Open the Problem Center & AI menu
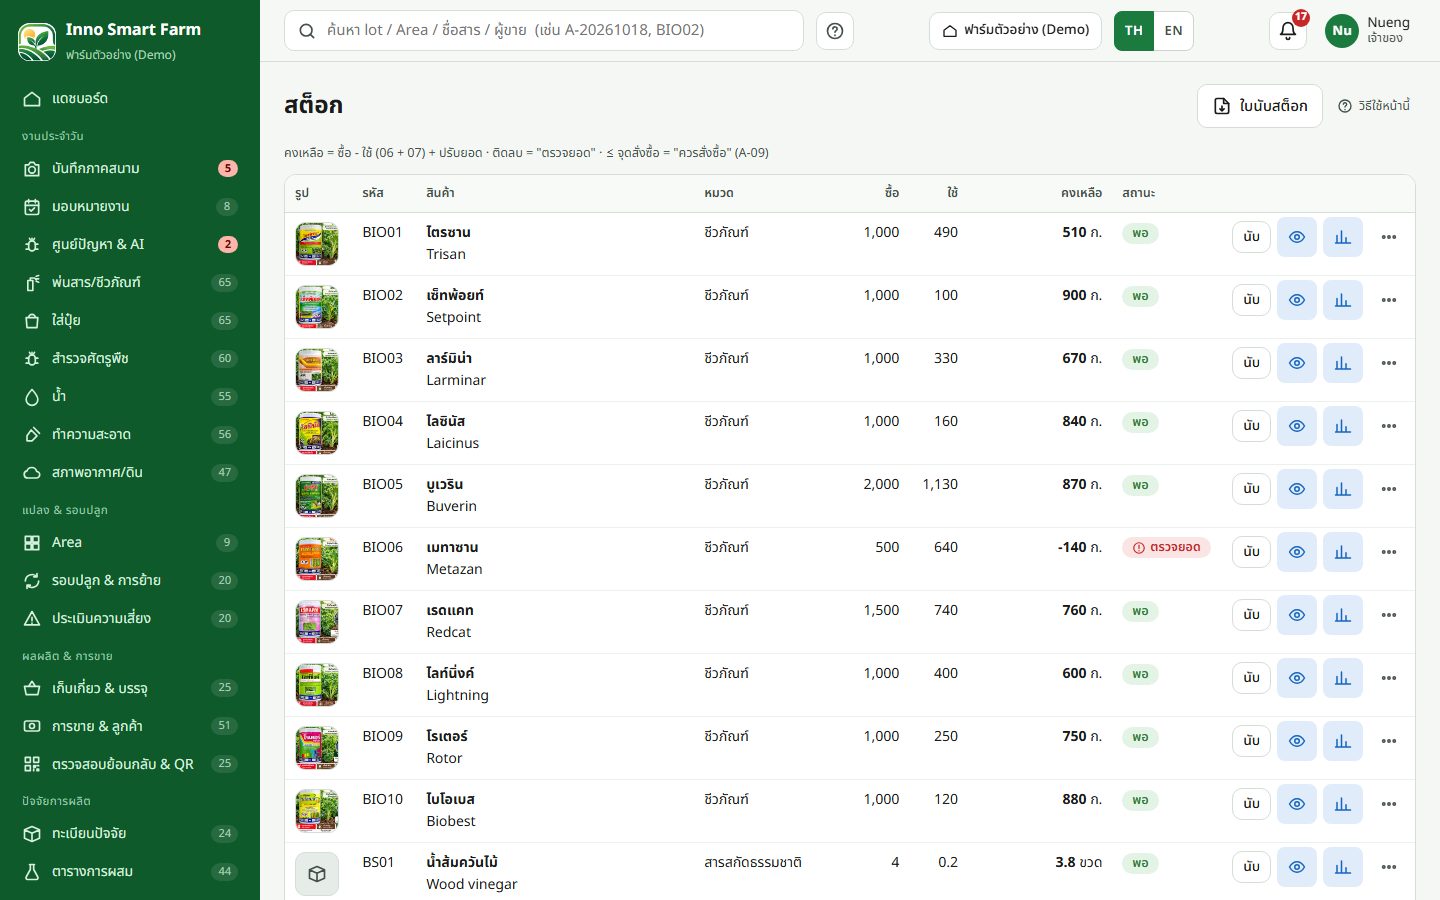Screen dimensions: 1440x900 click(130, 245)
